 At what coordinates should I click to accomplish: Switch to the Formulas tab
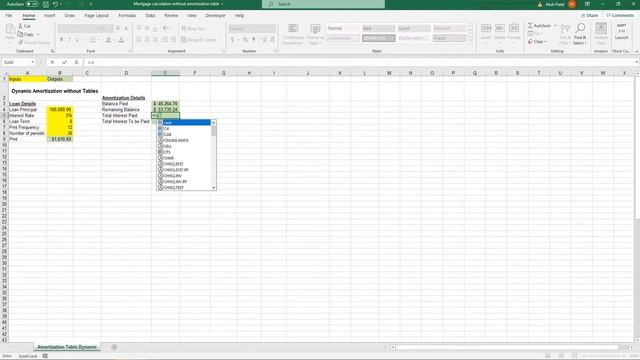point(127,16)
